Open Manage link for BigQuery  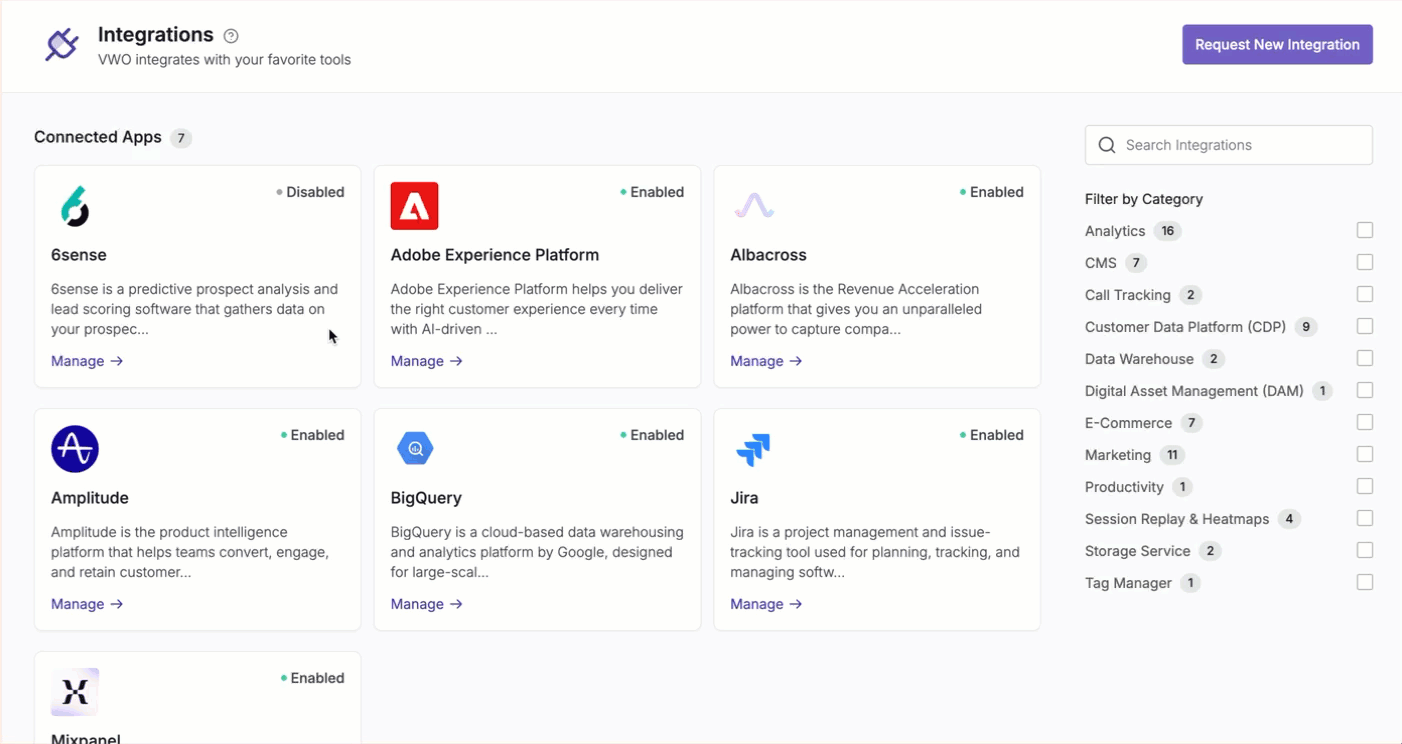click(427, 604)
